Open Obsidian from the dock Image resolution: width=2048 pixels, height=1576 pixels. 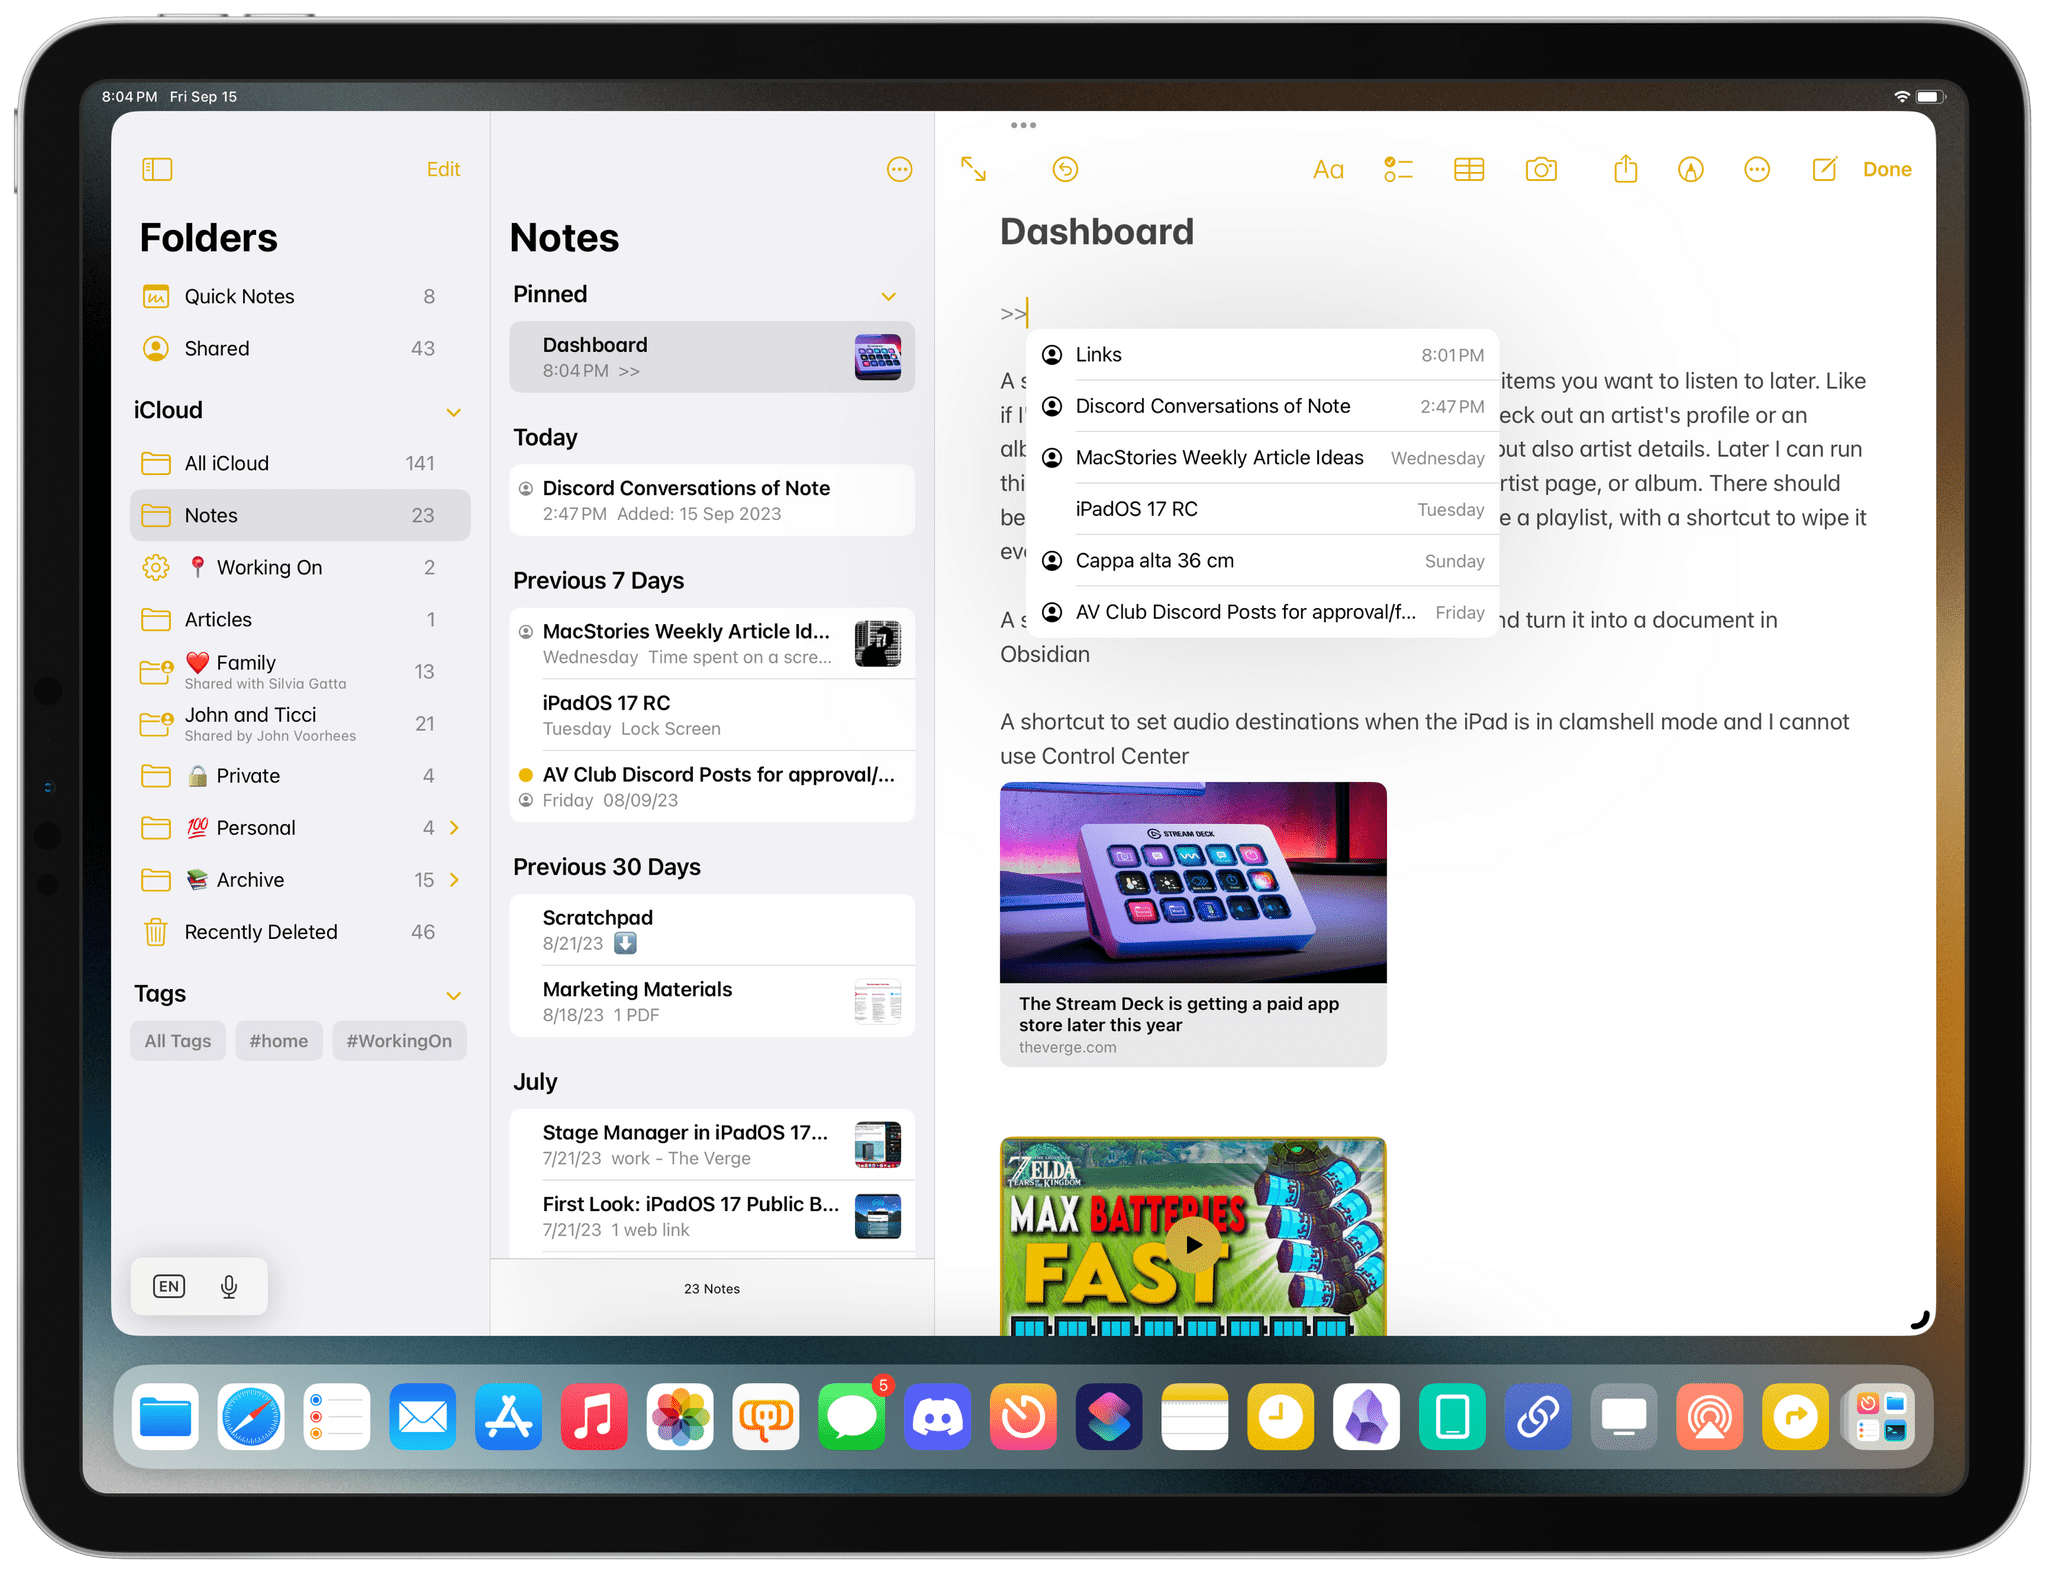click(1366, 1416)
